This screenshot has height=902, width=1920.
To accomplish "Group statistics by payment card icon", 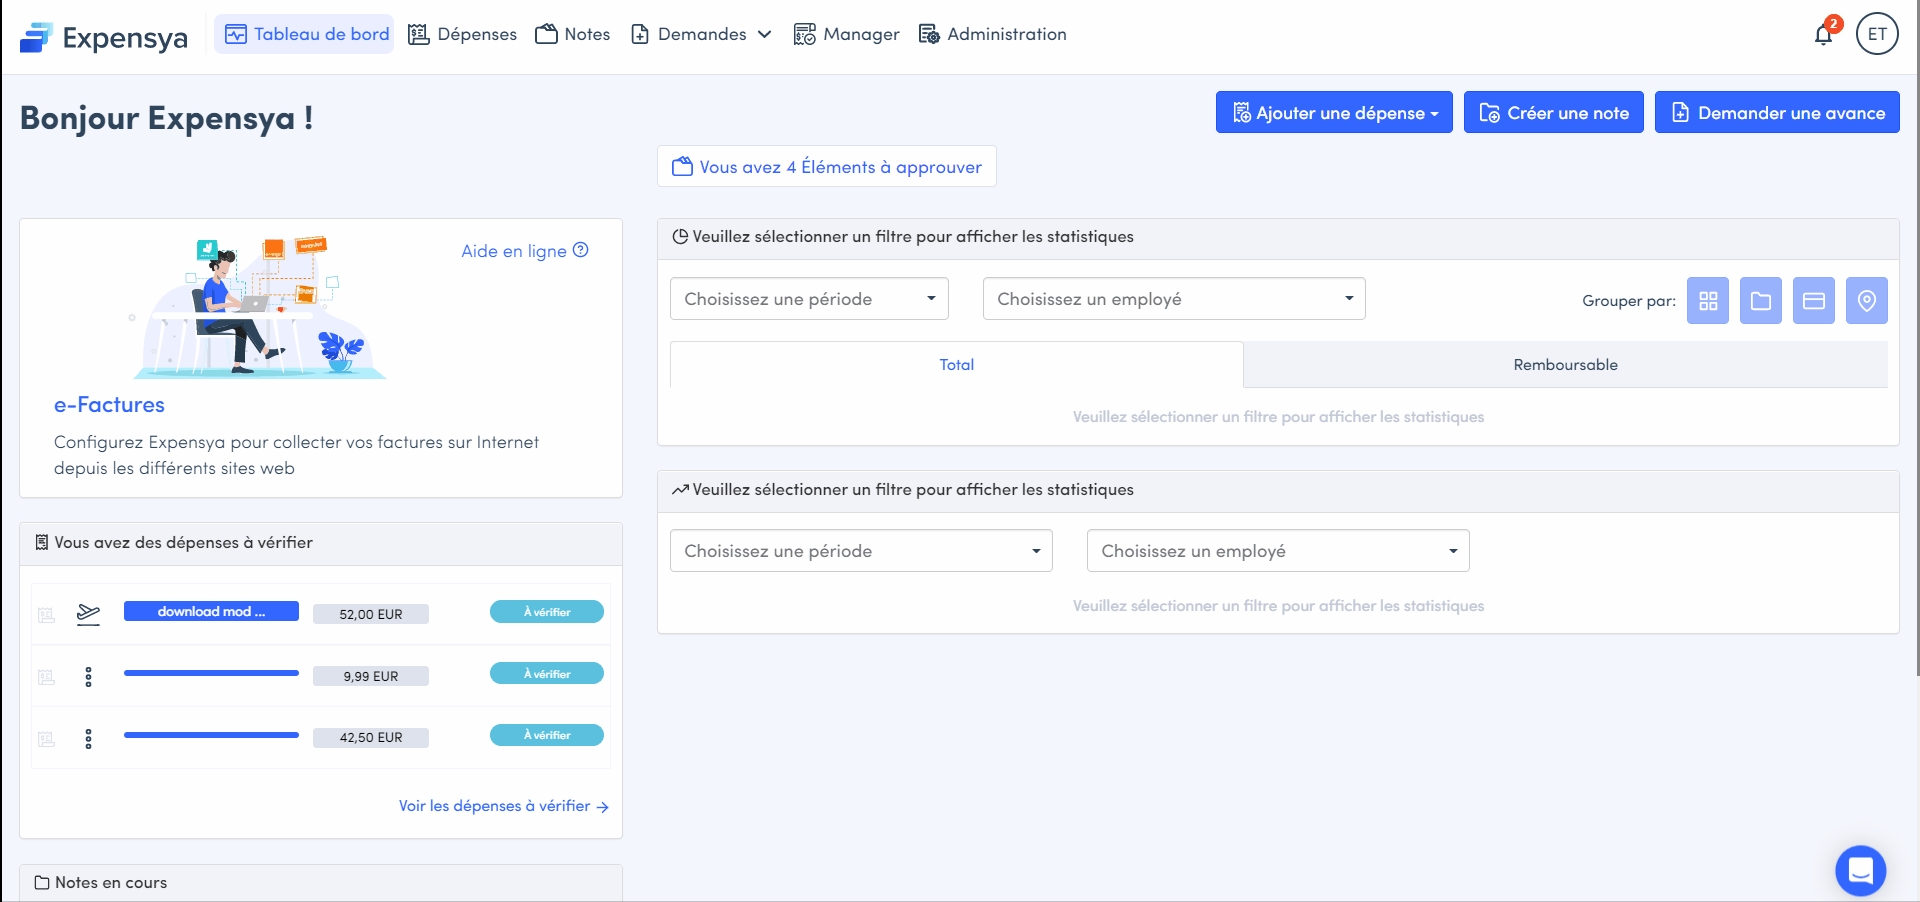I will click(x=1814, y=300).
